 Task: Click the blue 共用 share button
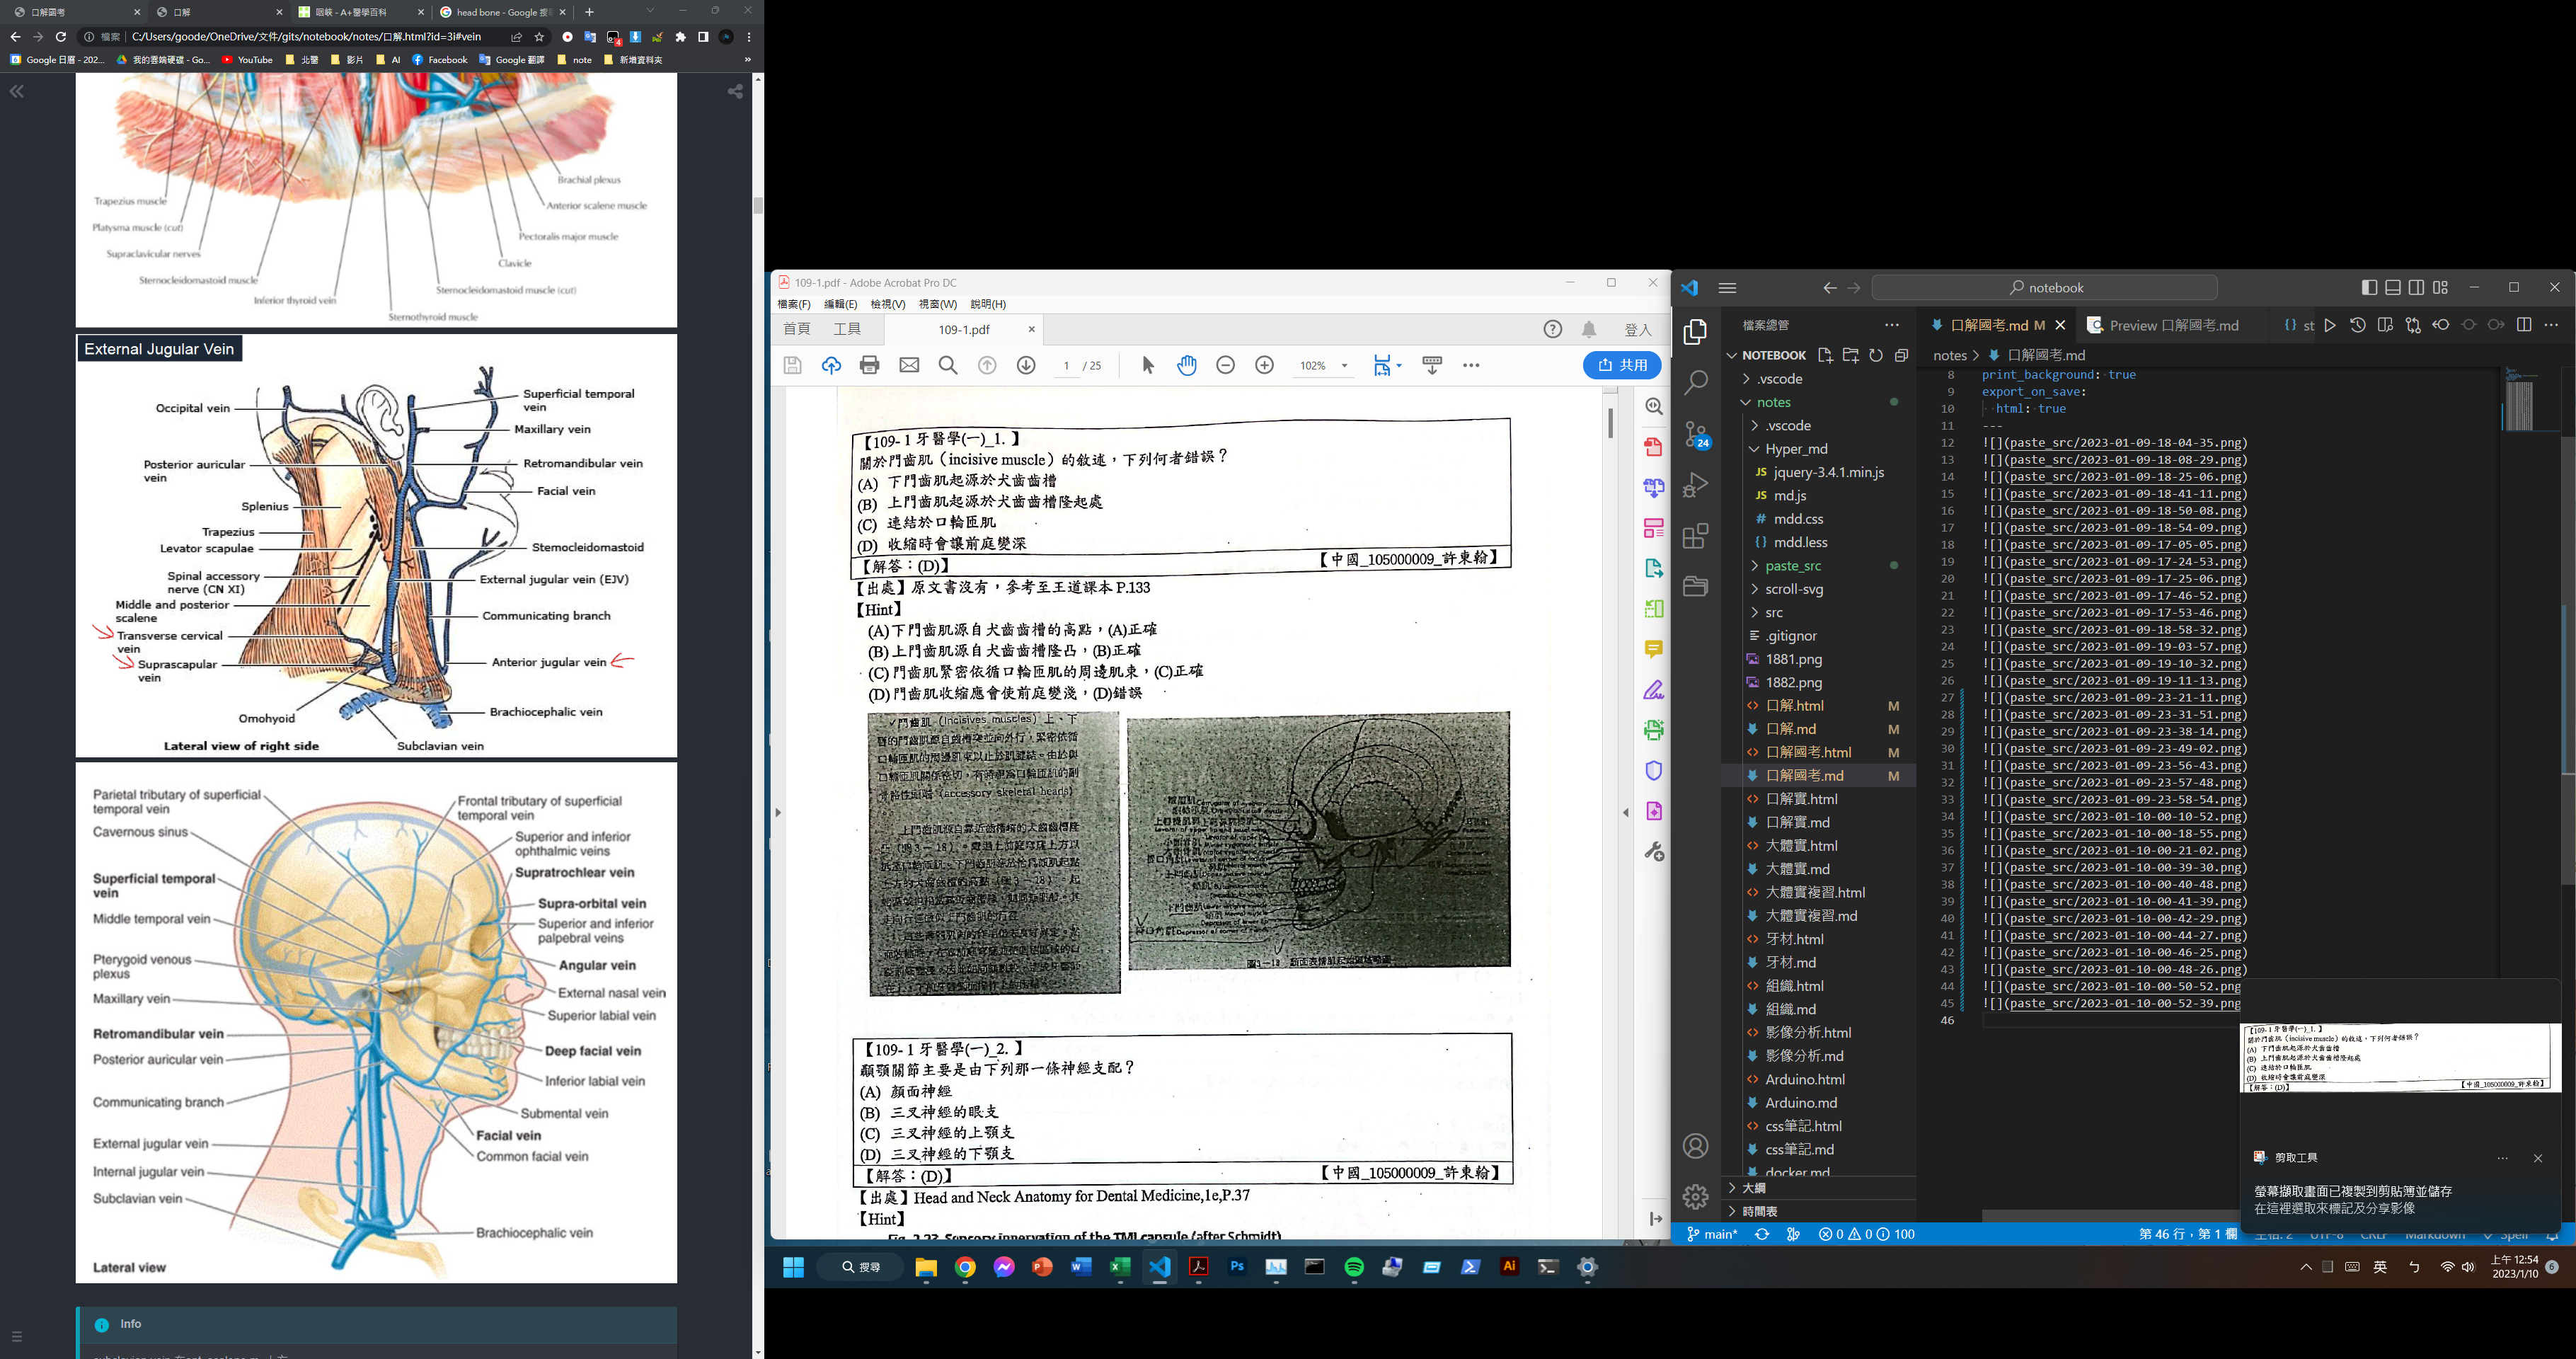click(1621, 365)
